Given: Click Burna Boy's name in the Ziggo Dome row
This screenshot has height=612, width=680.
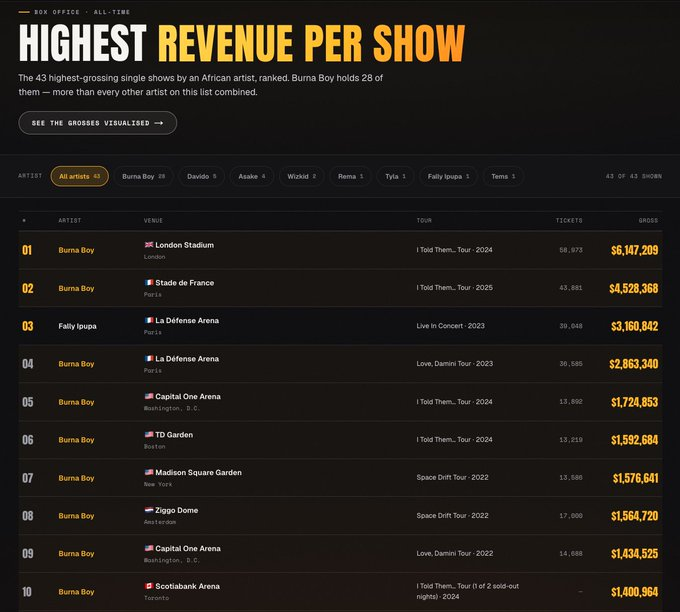Looking at the screenshot, I should pyautogui.click(x=76, y=515).
